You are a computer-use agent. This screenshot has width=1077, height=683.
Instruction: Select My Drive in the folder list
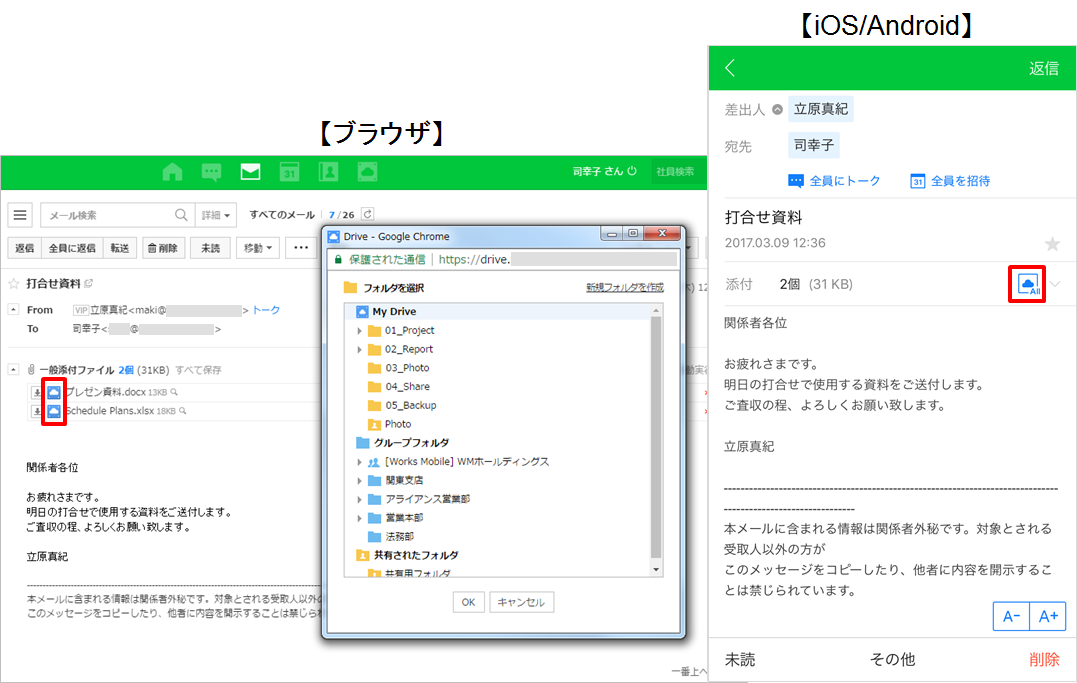(393, 312)
